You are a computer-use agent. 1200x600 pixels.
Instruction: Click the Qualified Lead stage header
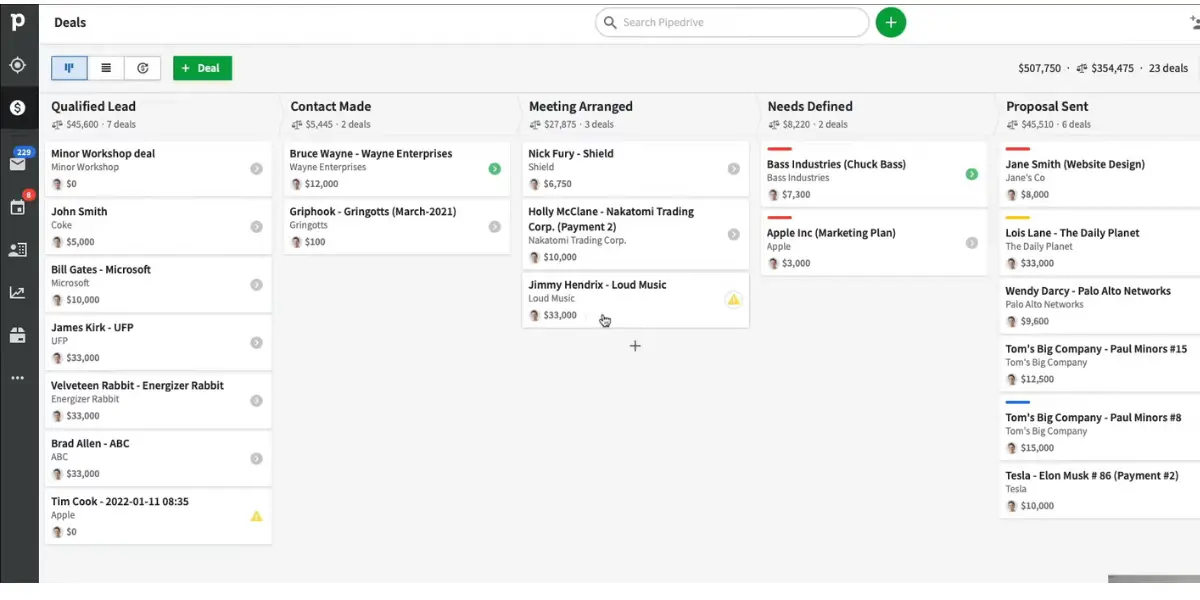pos(93,106)
